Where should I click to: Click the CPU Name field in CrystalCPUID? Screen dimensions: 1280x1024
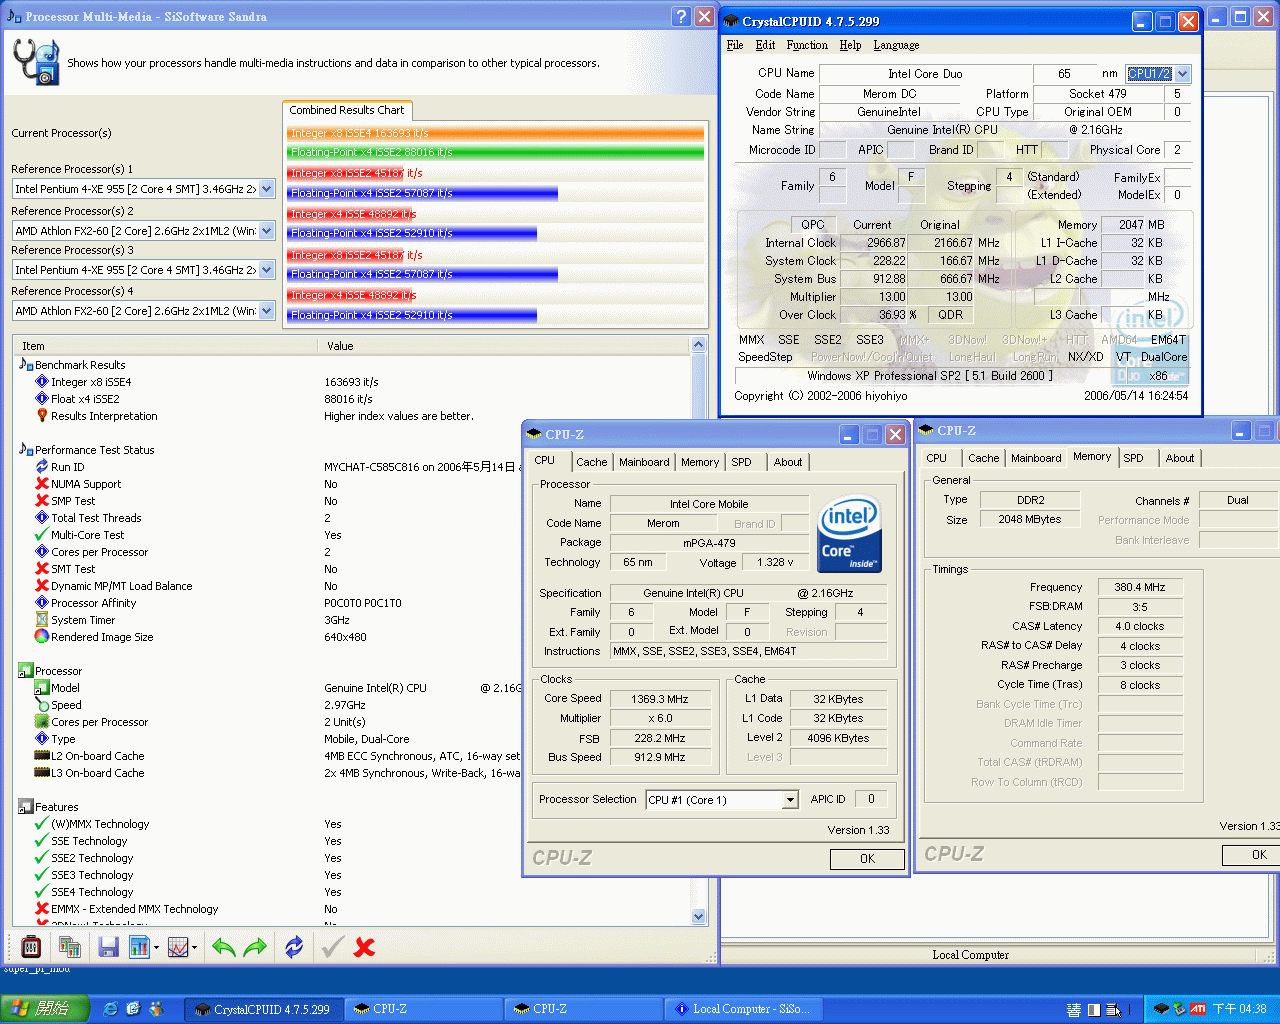click(x=925, y=74)
